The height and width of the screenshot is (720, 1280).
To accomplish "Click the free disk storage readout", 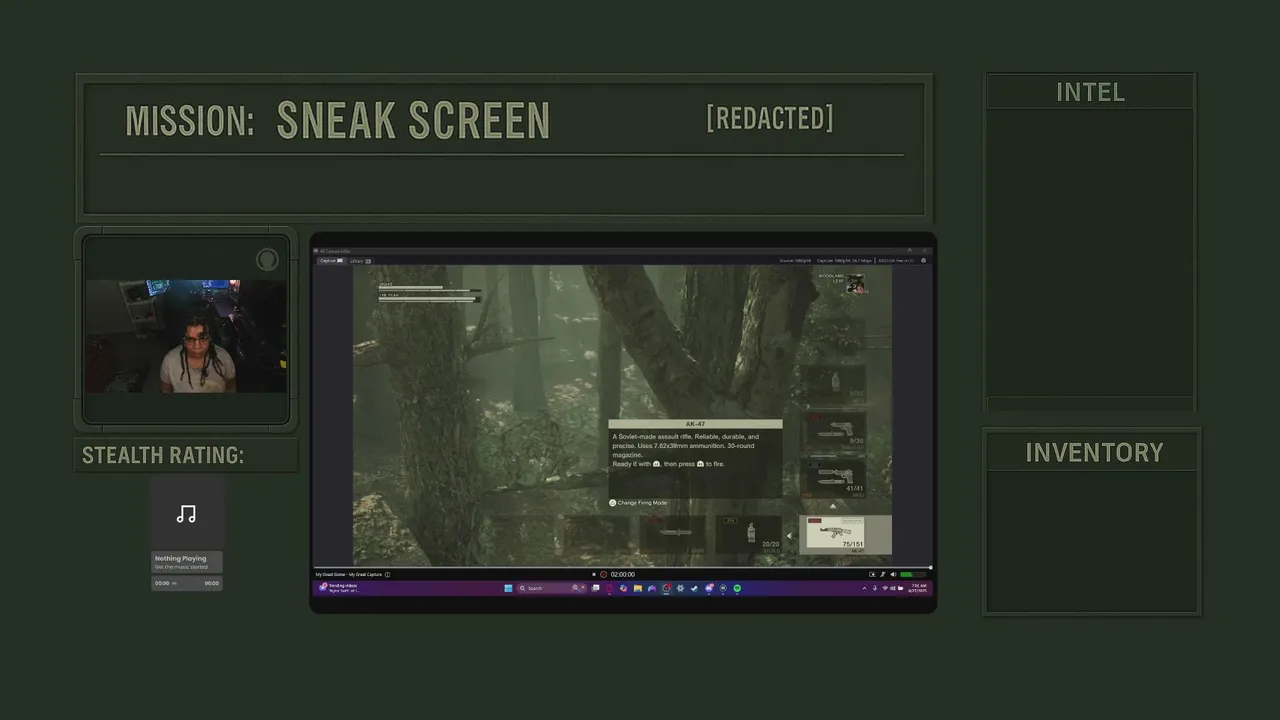I will tap(896, 261).
